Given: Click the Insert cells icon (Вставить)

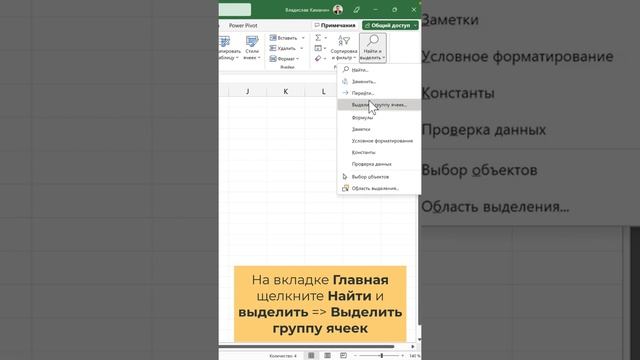Looking at the screenshot, I should (x=273, y=38).
